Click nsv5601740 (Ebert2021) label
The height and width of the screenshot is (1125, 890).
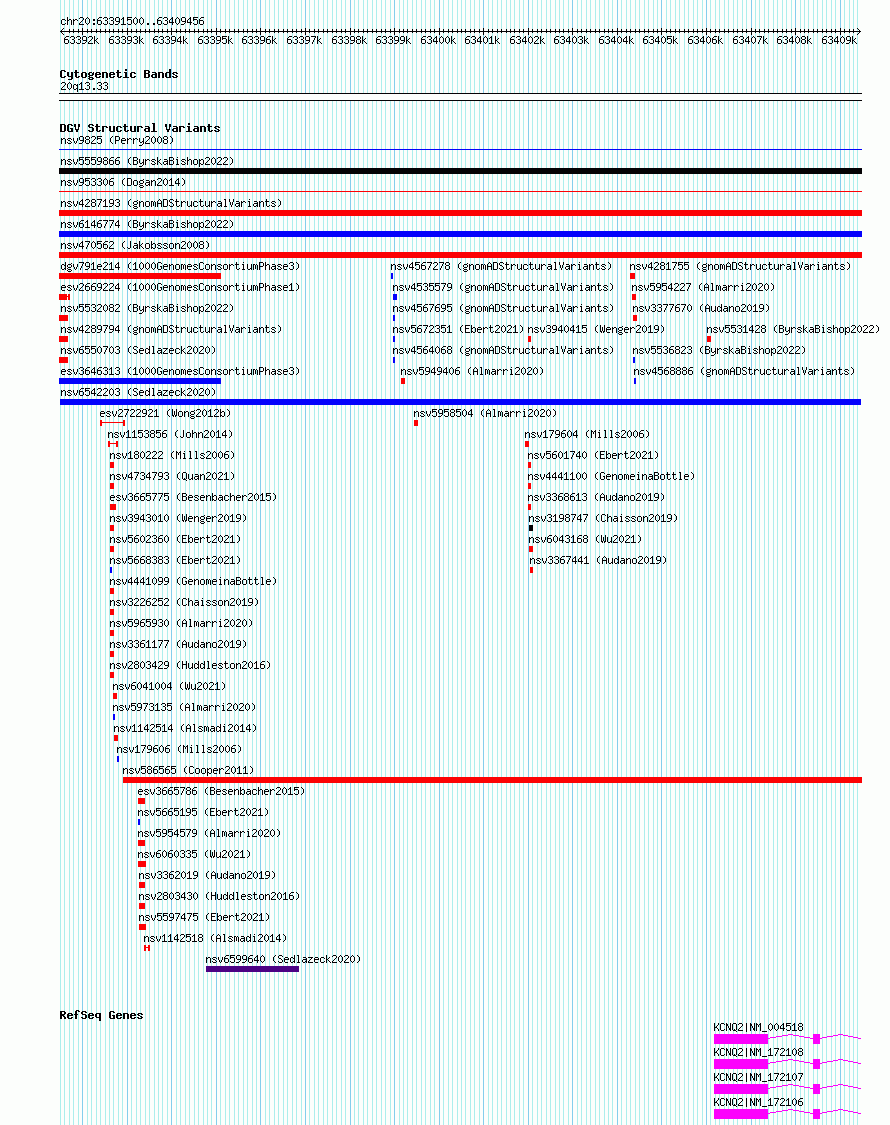594,455
